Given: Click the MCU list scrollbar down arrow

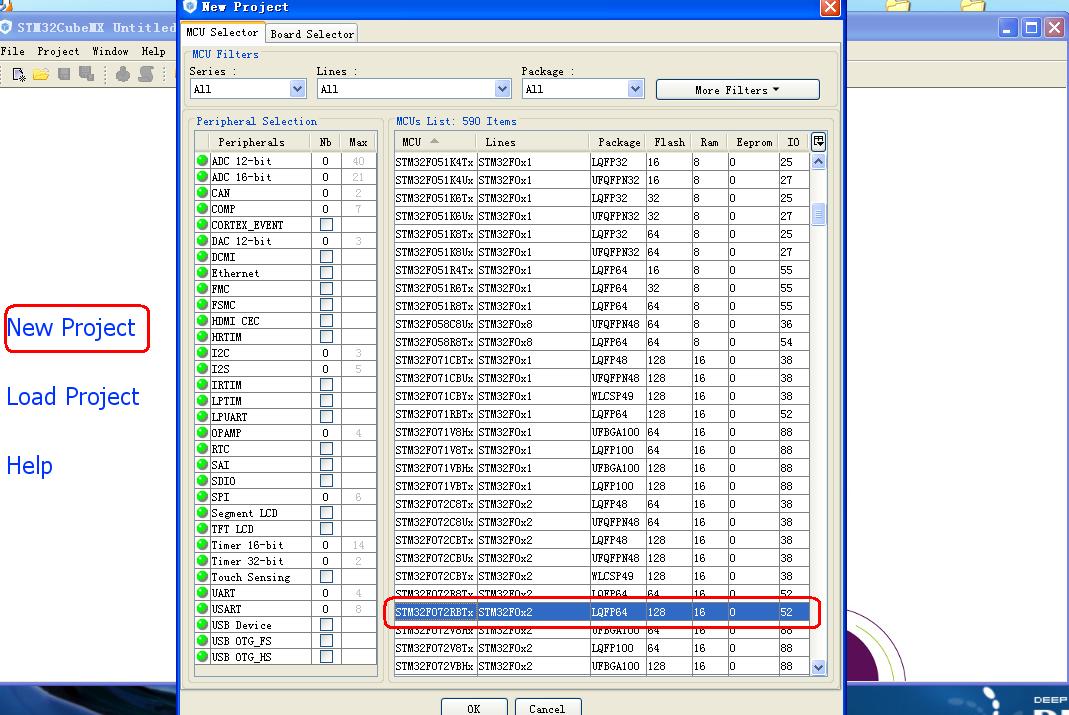Looking at the screenshot, I should [x=819, y=667].
